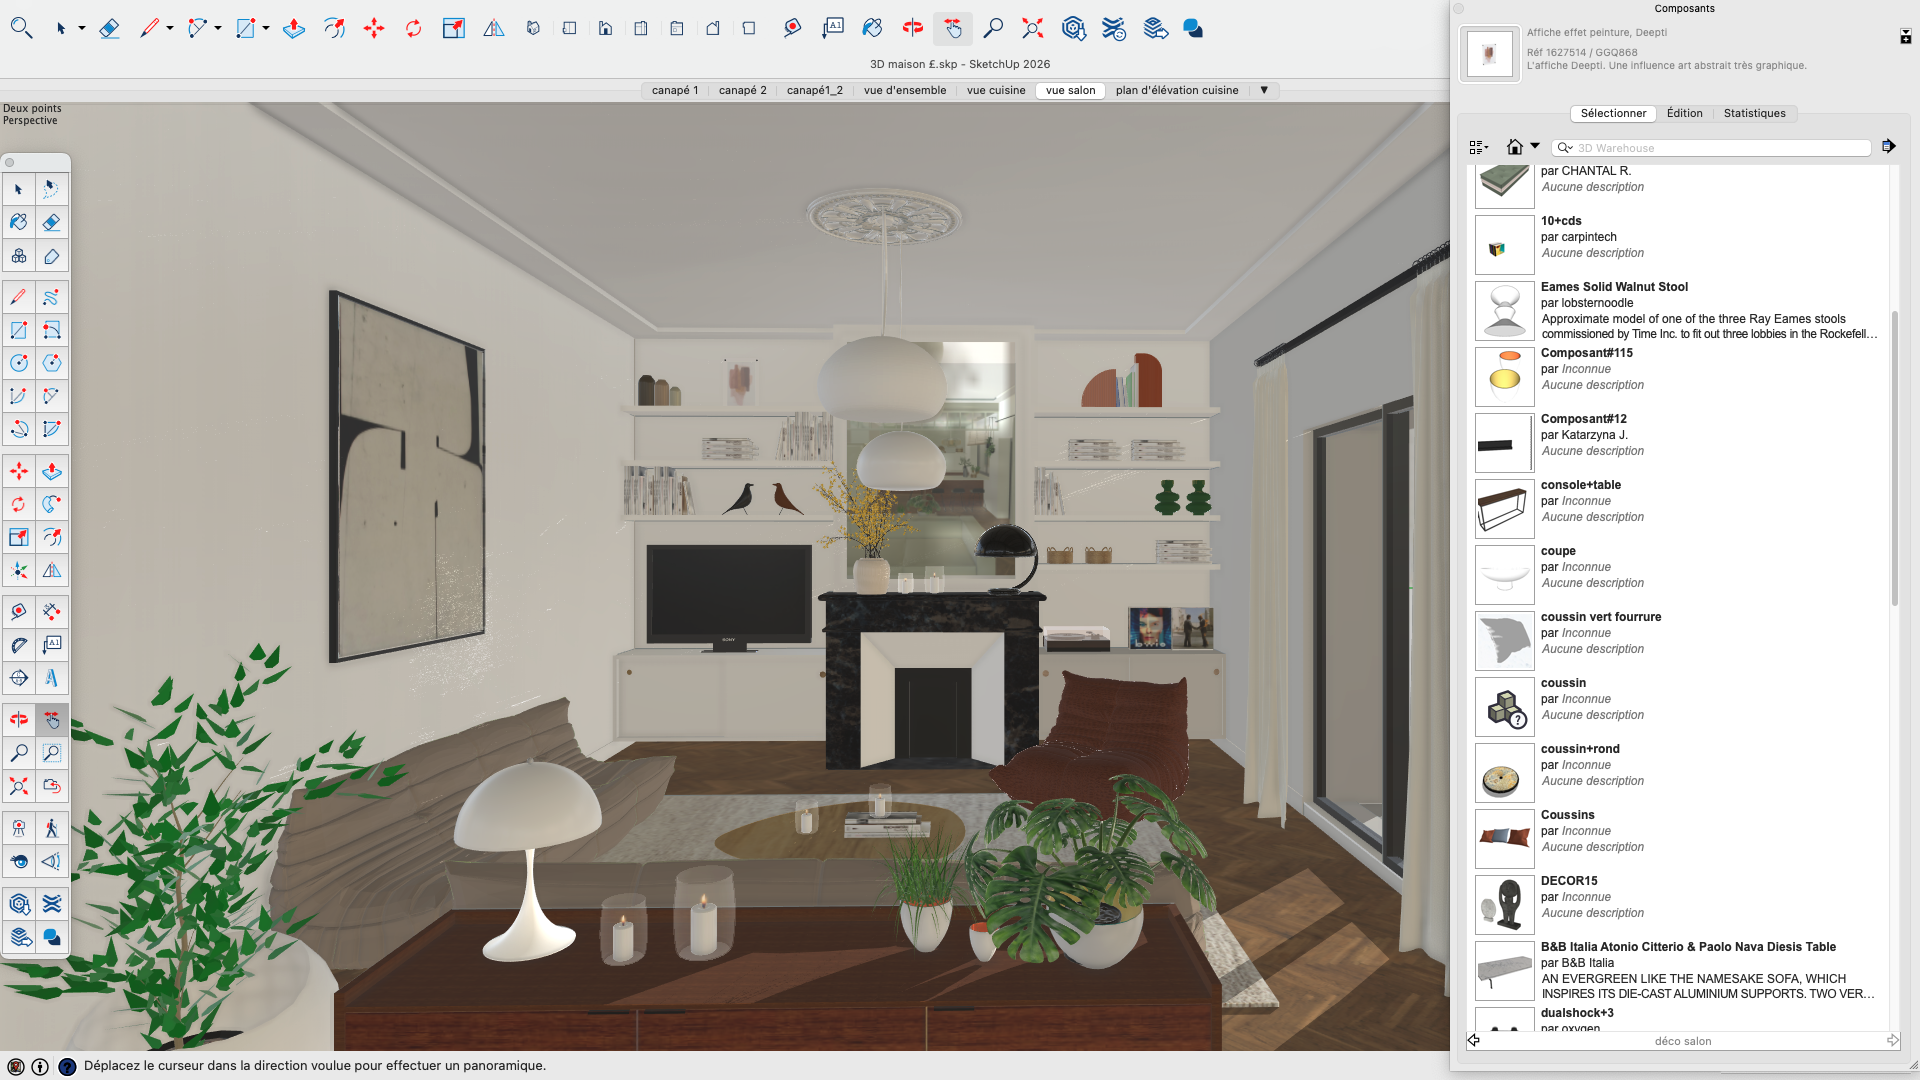Viewport: 1920px width, 1080px height.
Task: Activate the Paint Bucket tool
Action: point(872,28)
